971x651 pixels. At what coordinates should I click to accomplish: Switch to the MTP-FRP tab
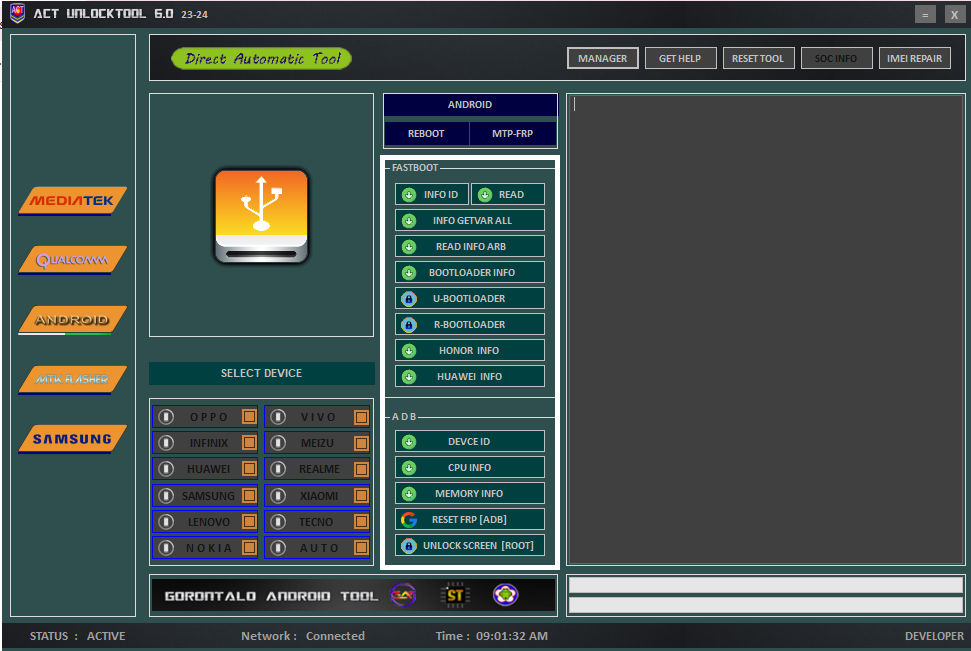pyautogui.click(x=513, y=133)
